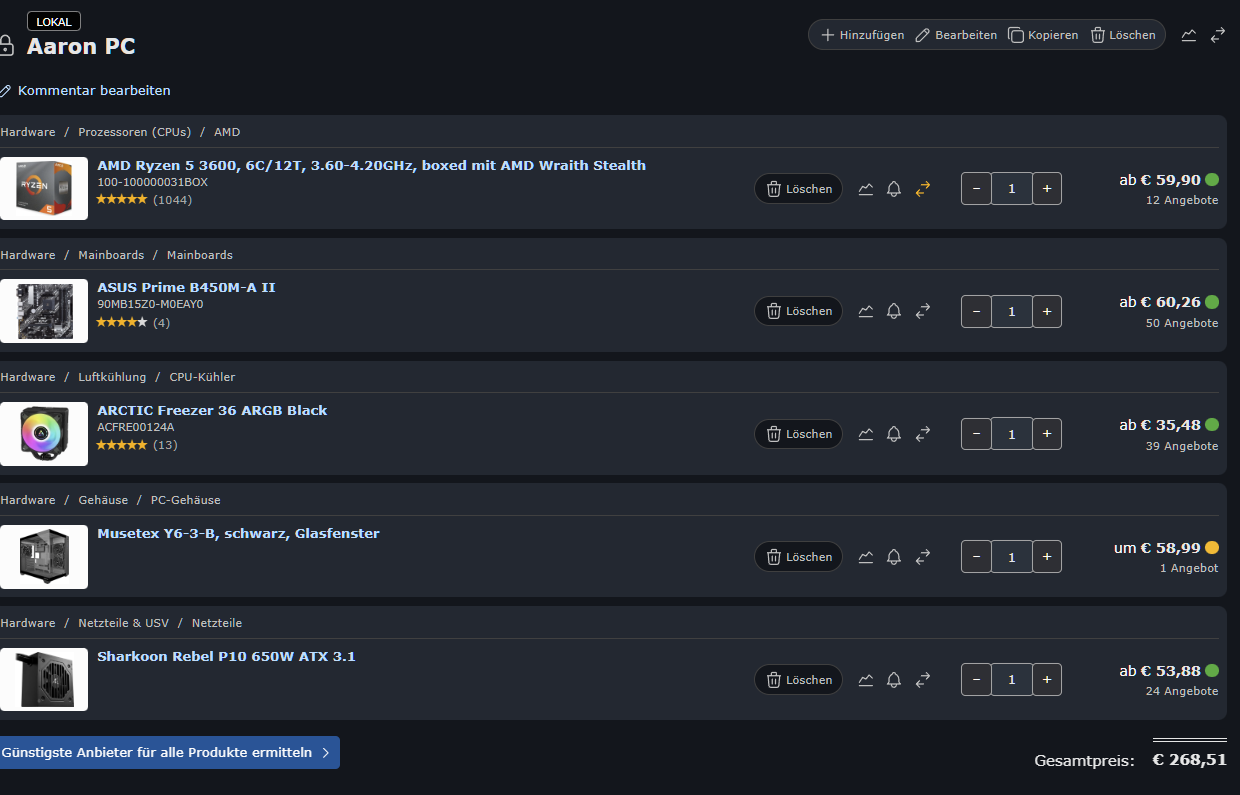Image resolution: width=1240 pixels, height=795 pixels.
Task: Click the quantity field for Musetex Y6-3-B
Action: click(1012, 556)
